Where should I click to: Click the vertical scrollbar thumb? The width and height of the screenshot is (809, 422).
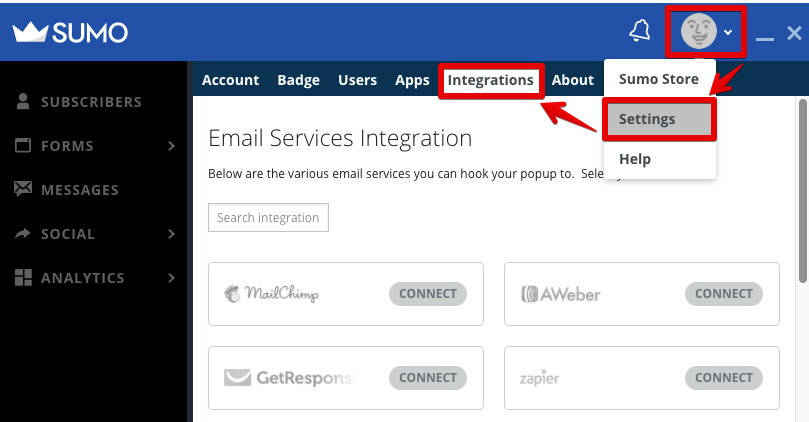[803, 191]
